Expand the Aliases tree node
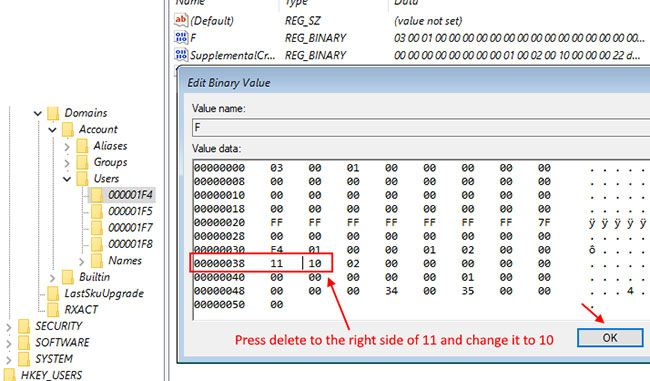This screenshot has height=381, width=650. [67, 146]
